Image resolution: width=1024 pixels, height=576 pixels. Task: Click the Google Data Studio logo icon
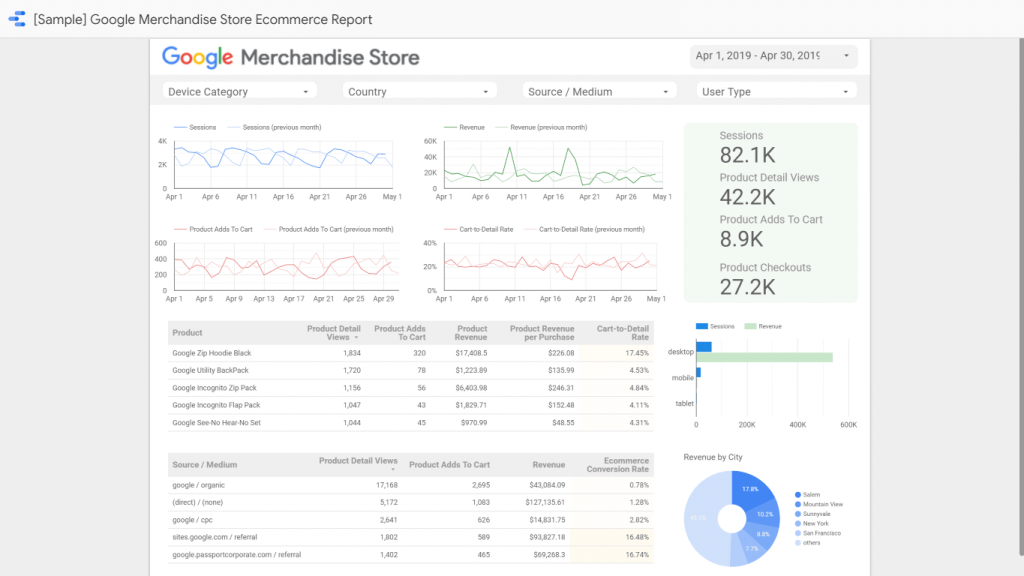tap(16, 18)
